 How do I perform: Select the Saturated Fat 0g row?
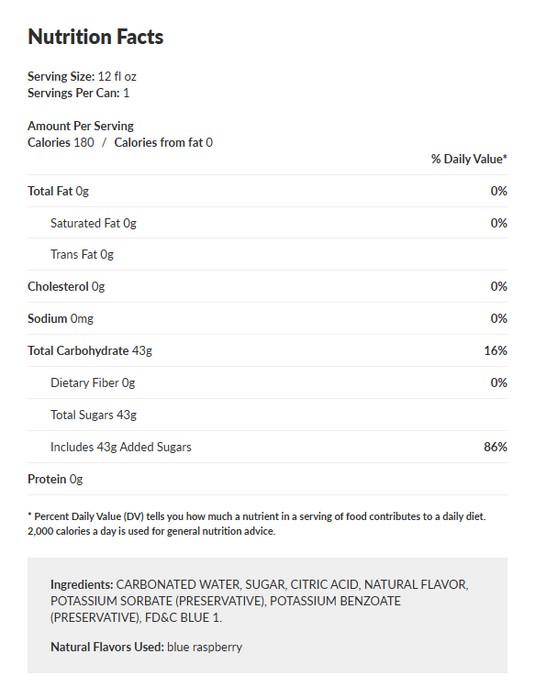(x=268, y=223)
